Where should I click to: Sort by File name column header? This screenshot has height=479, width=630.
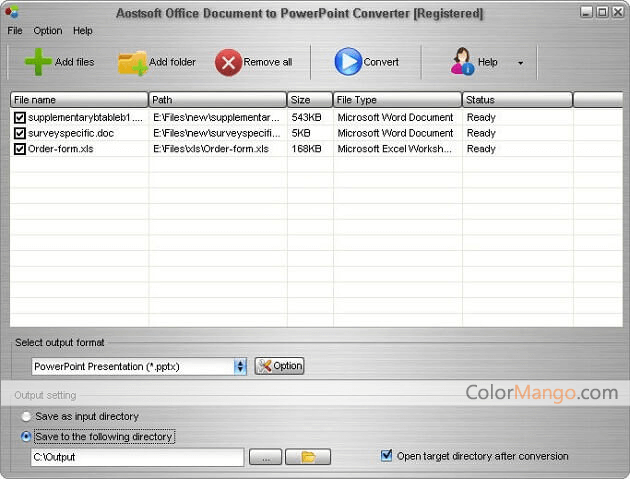(79, 100)
